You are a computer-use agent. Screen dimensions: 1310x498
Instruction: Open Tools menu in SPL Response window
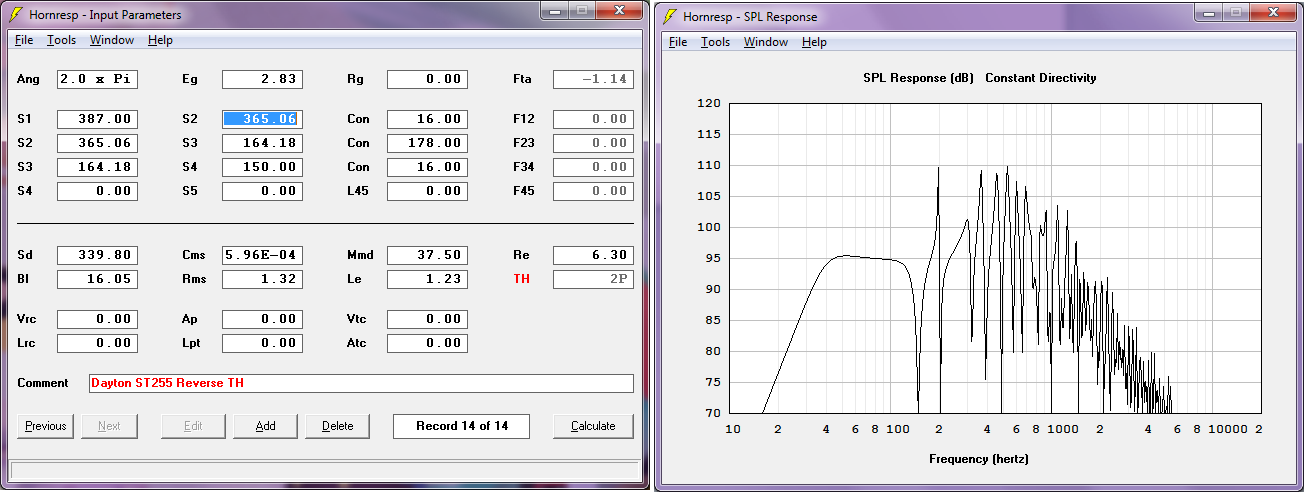[716, 42]
